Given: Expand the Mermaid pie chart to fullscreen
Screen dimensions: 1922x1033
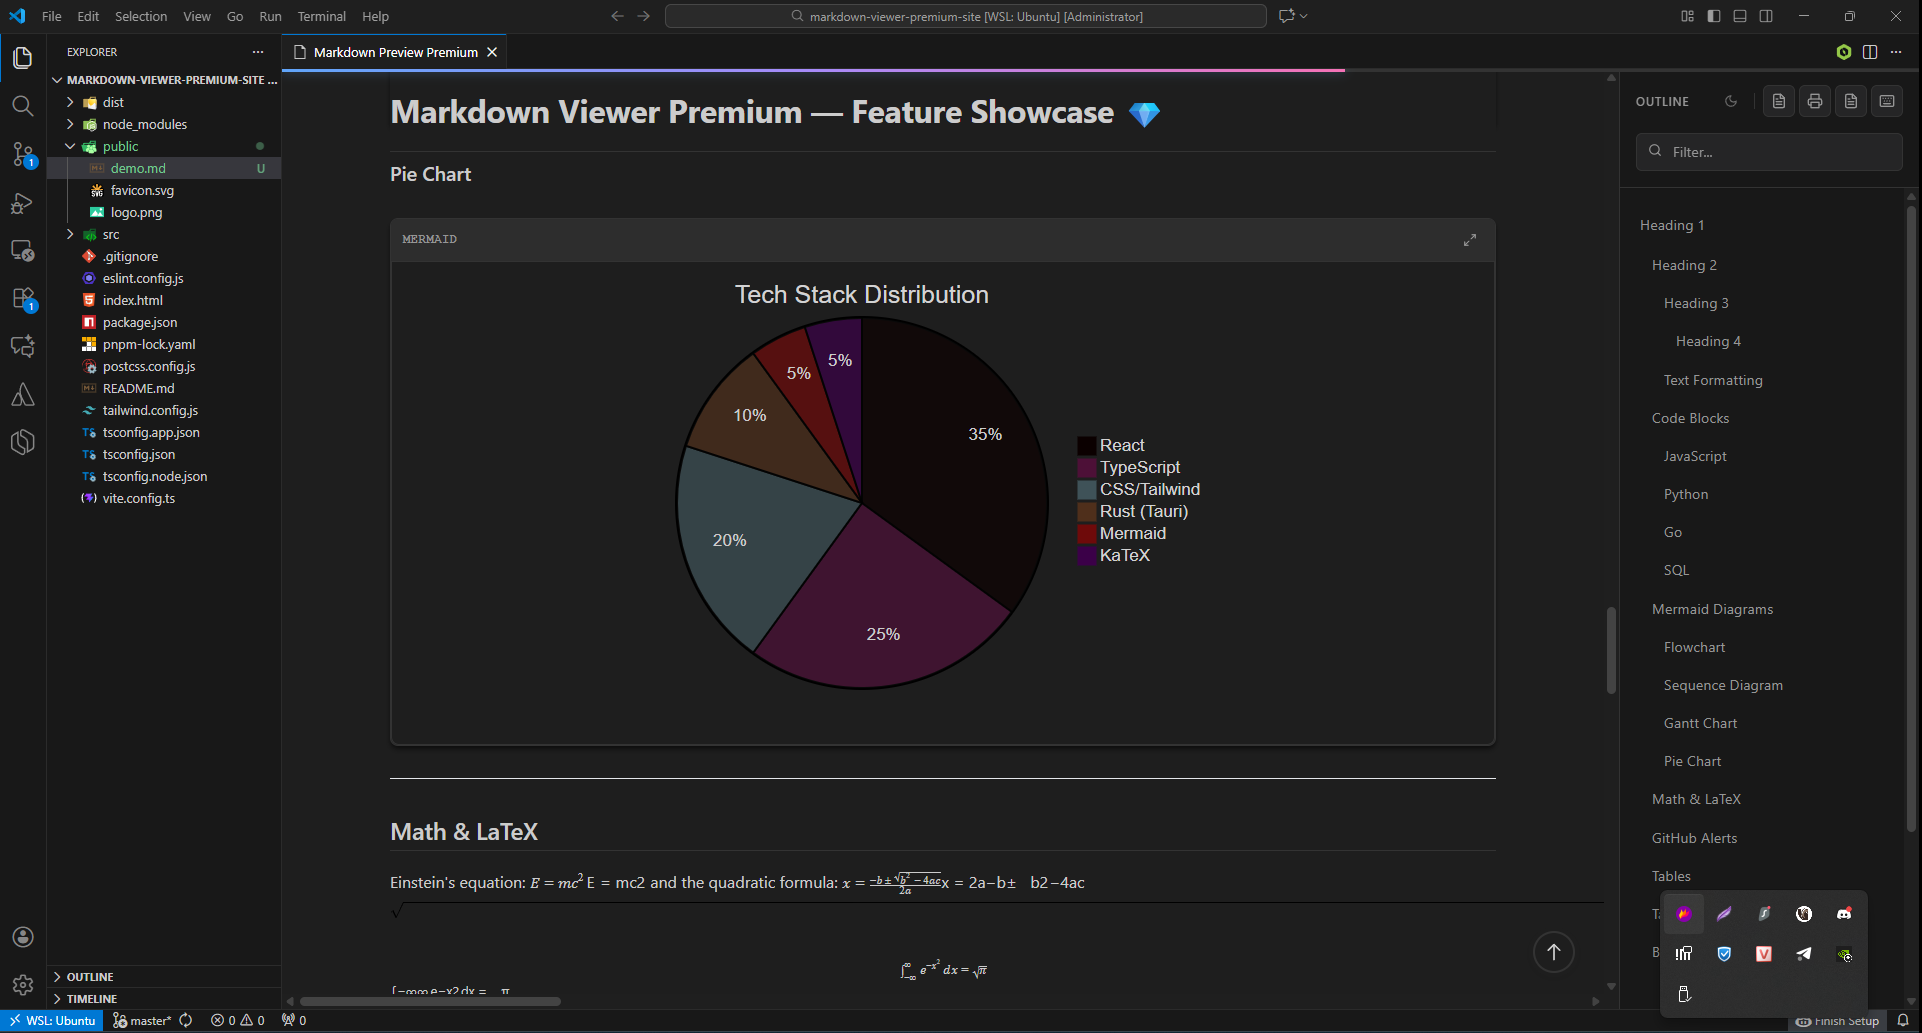Looking at the screenshot, I should pos(1469,240).
